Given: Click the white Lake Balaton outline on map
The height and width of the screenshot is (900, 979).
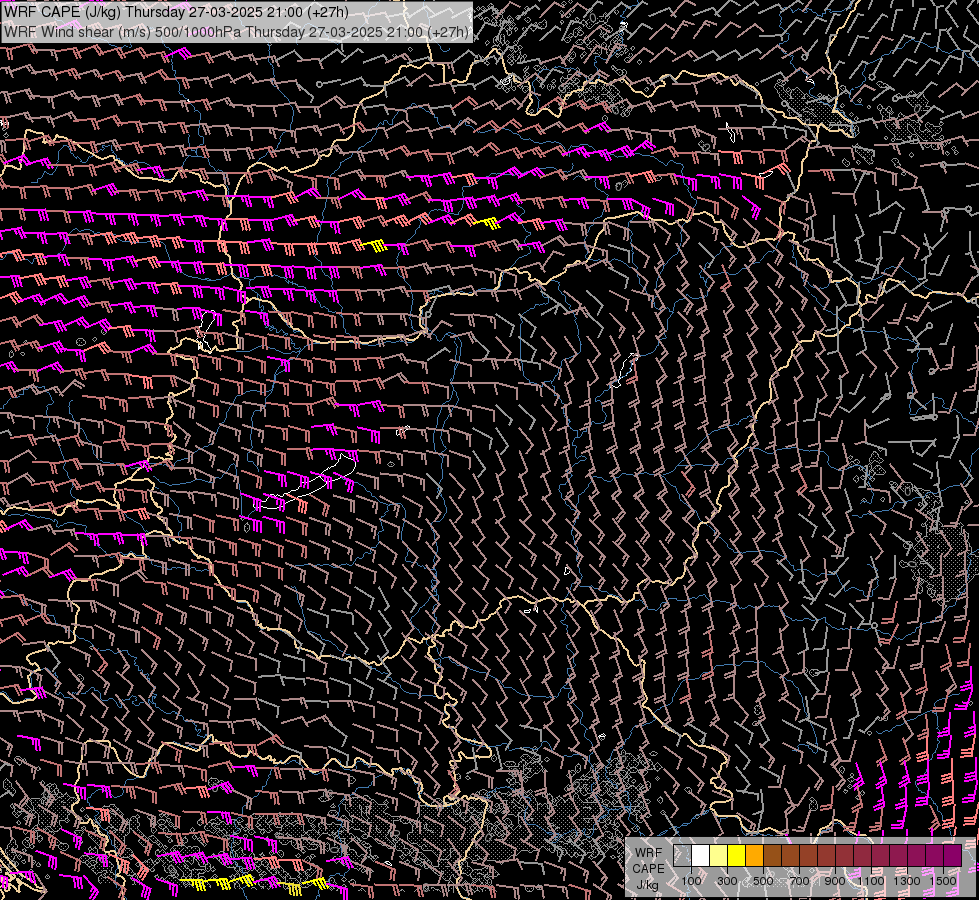Looking at the screenshot, I should (x=306, y=482).
